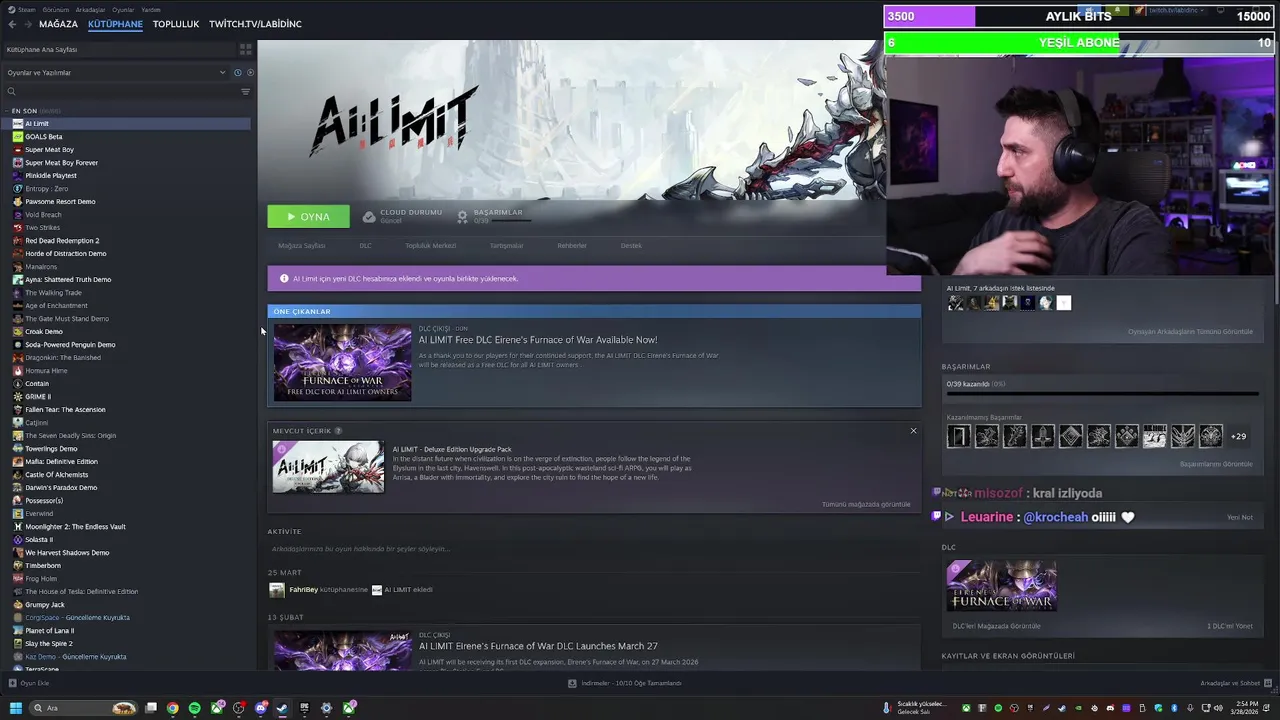Open Discord from the taskbar
Viewport: 1280px width, 720px height.
[x=261, y=708]
